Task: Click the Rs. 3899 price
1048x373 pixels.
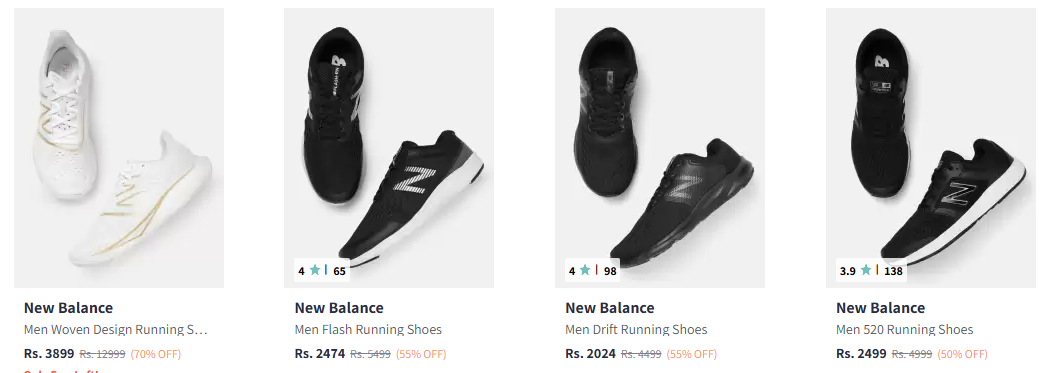Action: pos(49,354)
